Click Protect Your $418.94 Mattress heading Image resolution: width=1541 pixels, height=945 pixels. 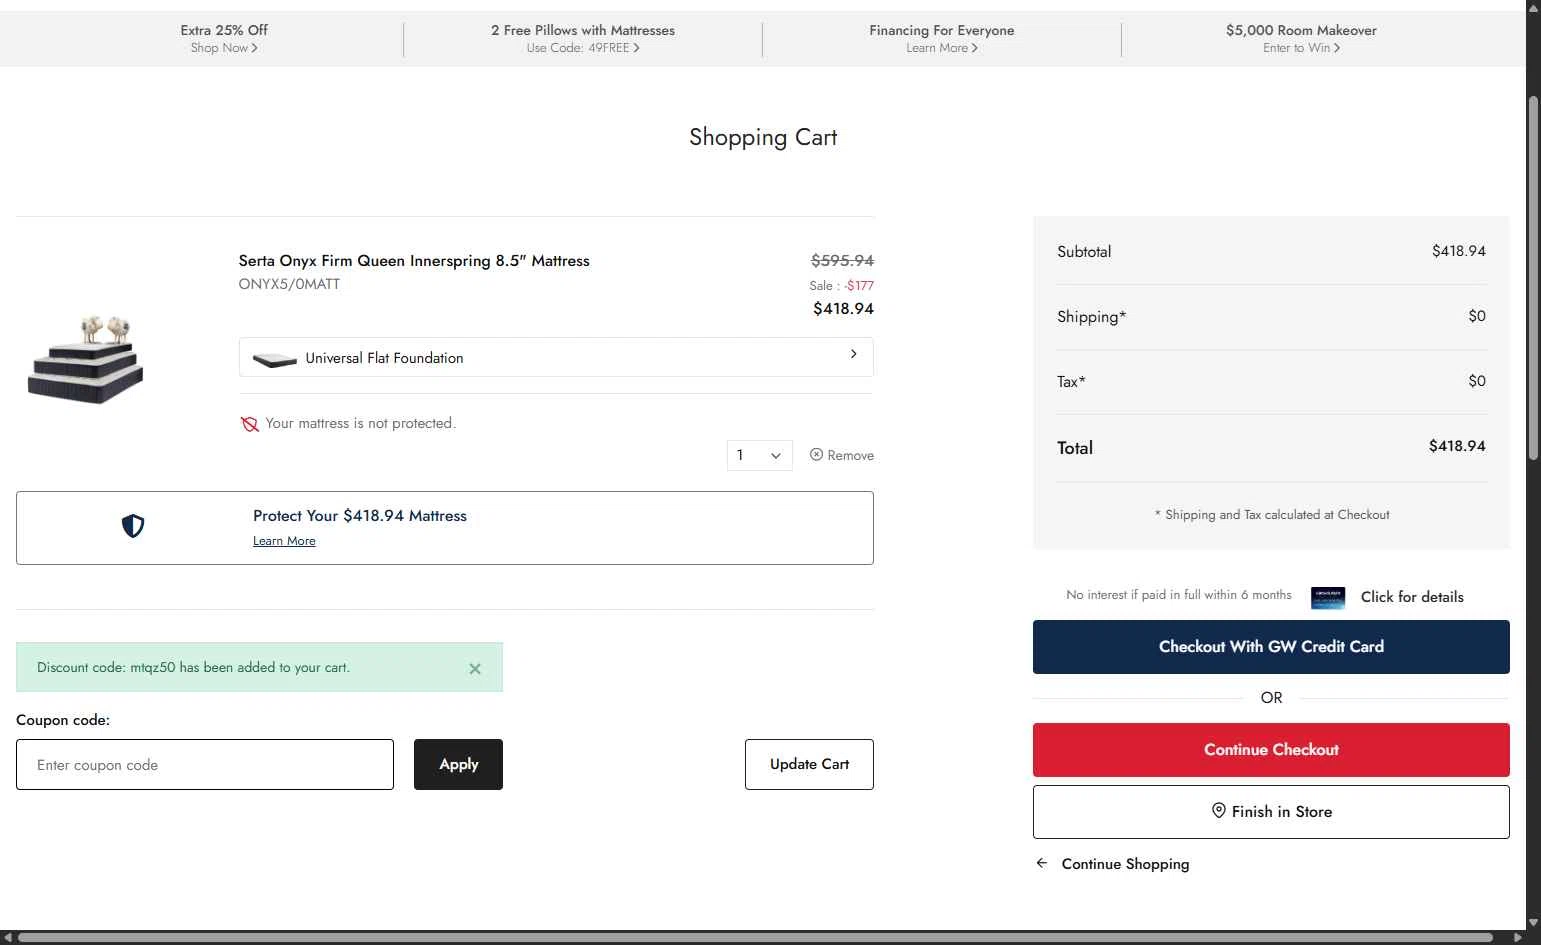tap(360, 516)
